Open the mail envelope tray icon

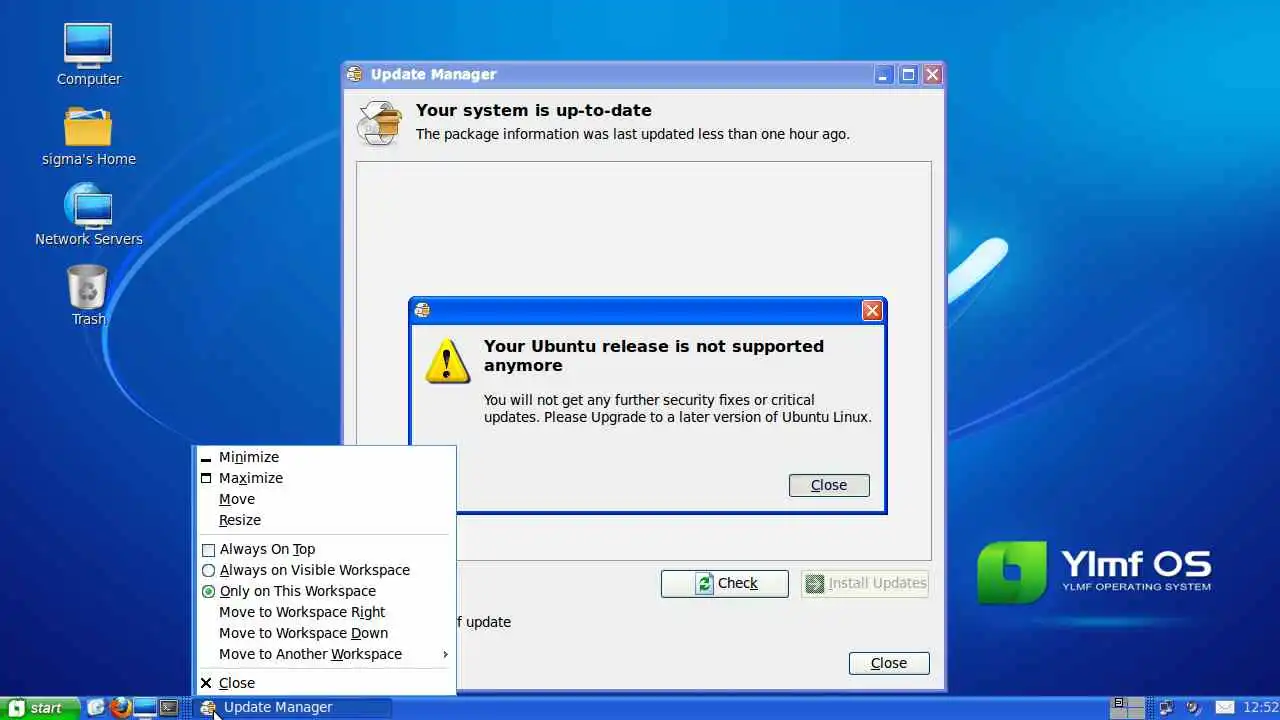1225,707
